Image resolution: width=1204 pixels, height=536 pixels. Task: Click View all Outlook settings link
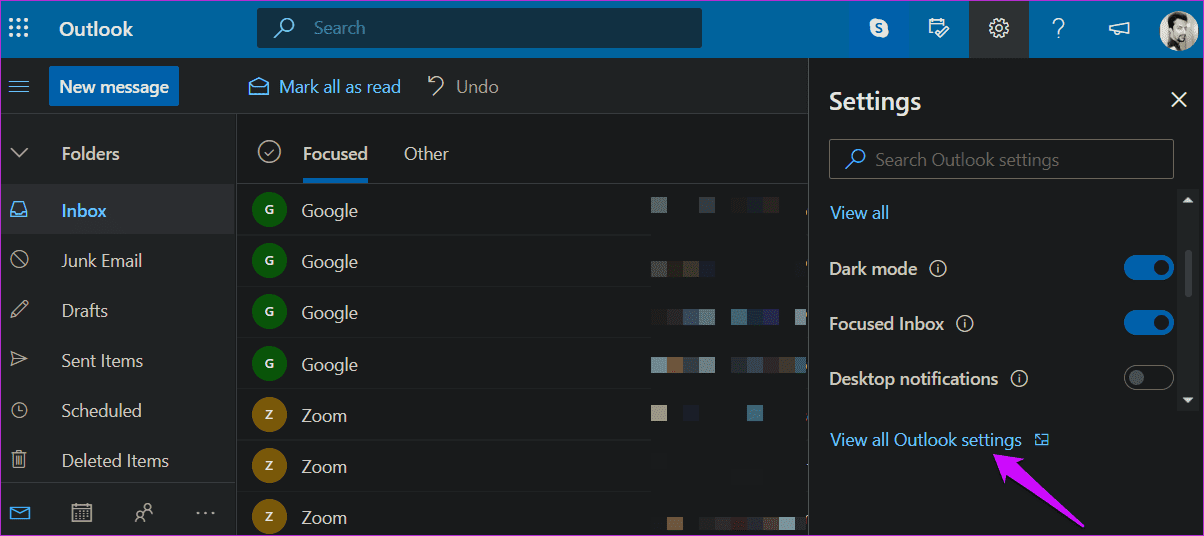[926, 440]
